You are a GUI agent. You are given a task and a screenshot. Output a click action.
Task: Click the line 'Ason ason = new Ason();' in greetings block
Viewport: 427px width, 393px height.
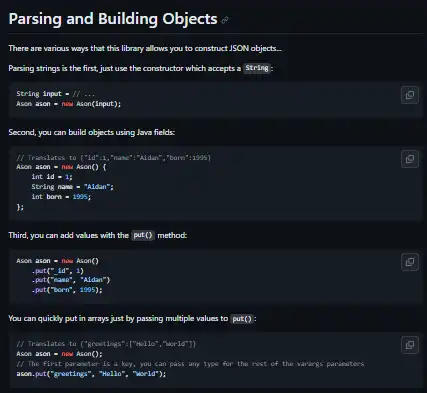tap(59, 354)
